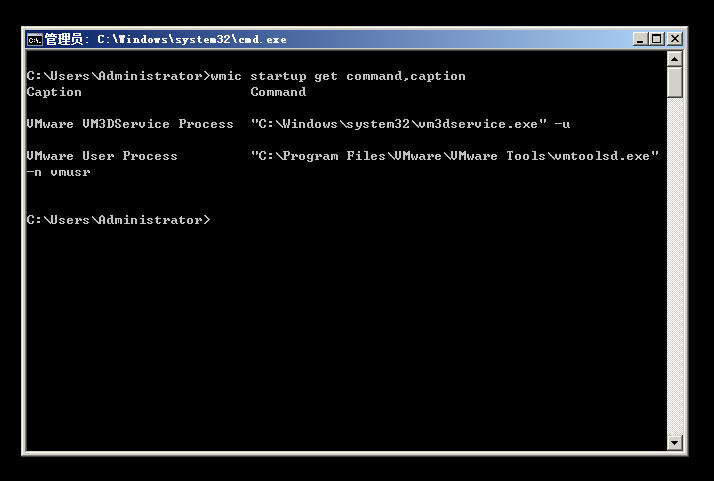
Task: Click the vm3dservice.exe path text
Action: click(399, 124)
